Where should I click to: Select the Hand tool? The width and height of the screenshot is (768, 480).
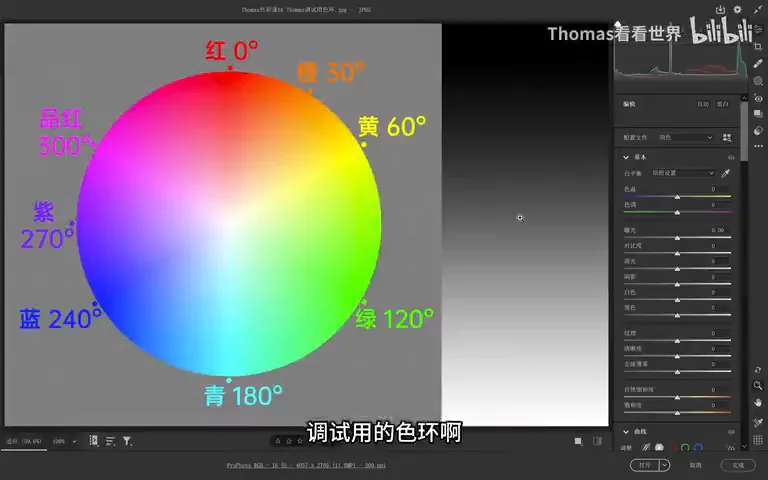tap(758, 403)
